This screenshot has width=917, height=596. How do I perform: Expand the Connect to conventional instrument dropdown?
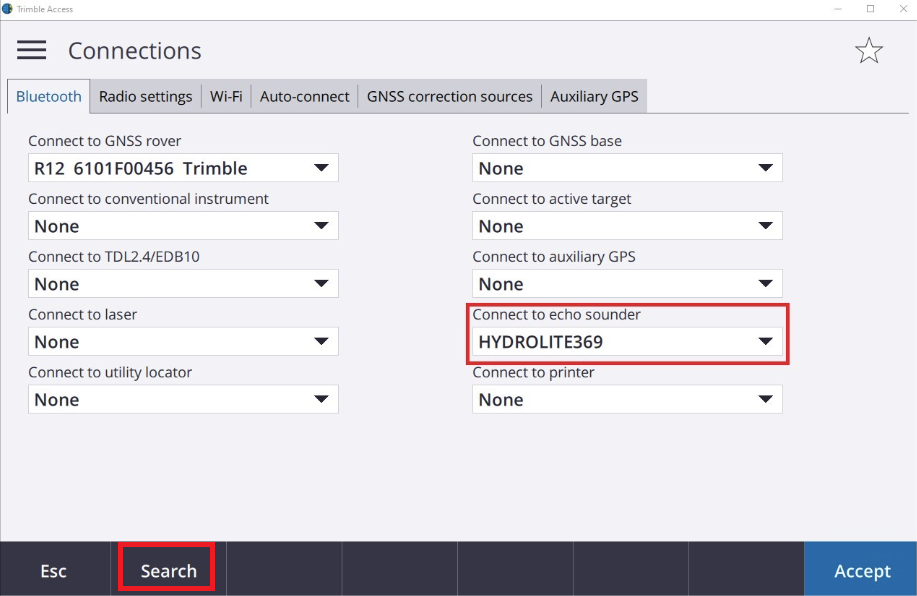[183, 226]
